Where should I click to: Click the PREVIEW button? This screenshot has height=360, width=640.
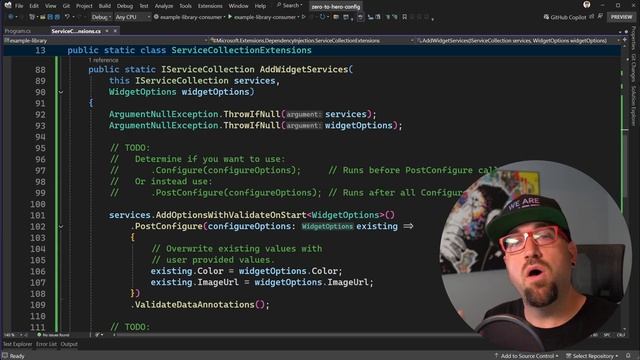coord(622,17)
